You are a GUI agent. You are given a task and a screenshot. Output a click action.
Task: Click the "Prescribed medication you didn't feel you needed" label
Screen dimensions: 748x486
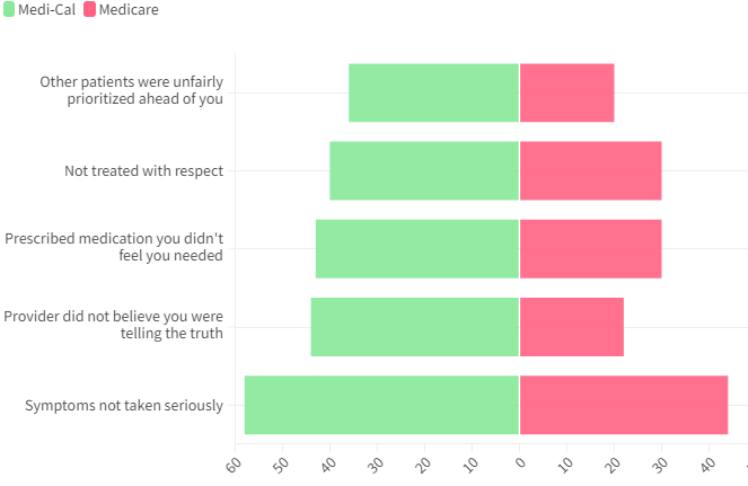[114, 247]
